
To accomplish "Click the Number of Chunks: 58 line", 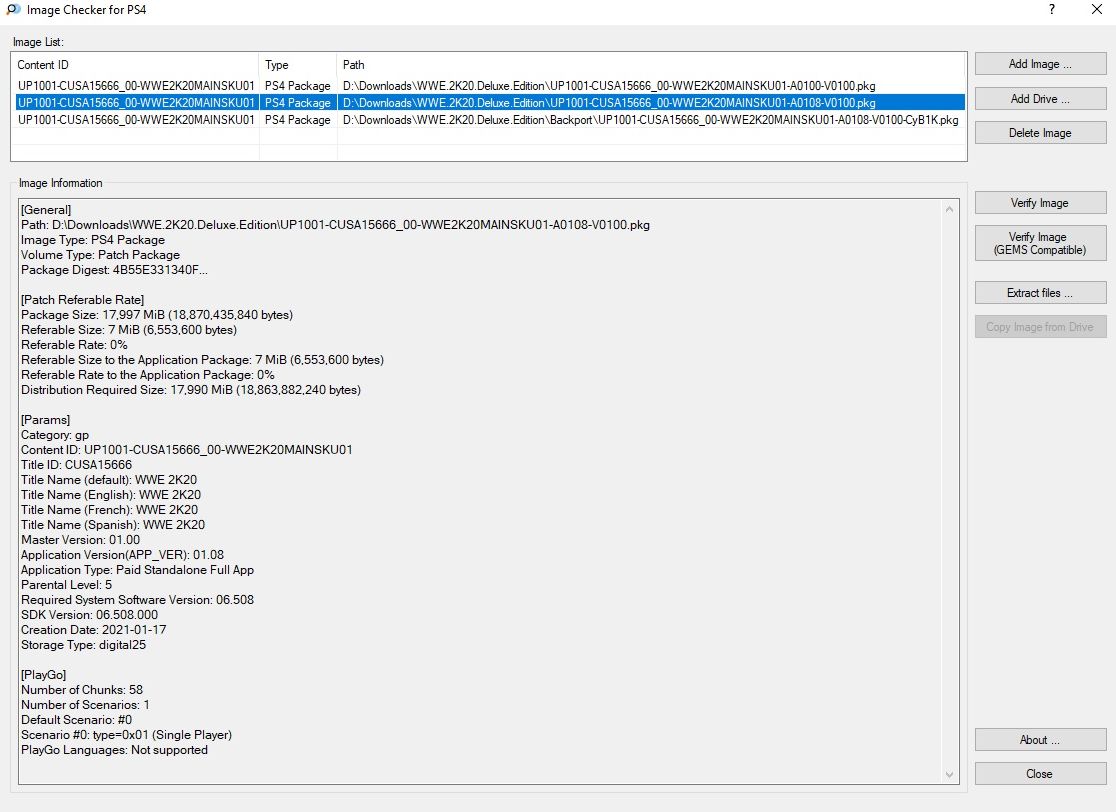I will click(x=82, y=690).
